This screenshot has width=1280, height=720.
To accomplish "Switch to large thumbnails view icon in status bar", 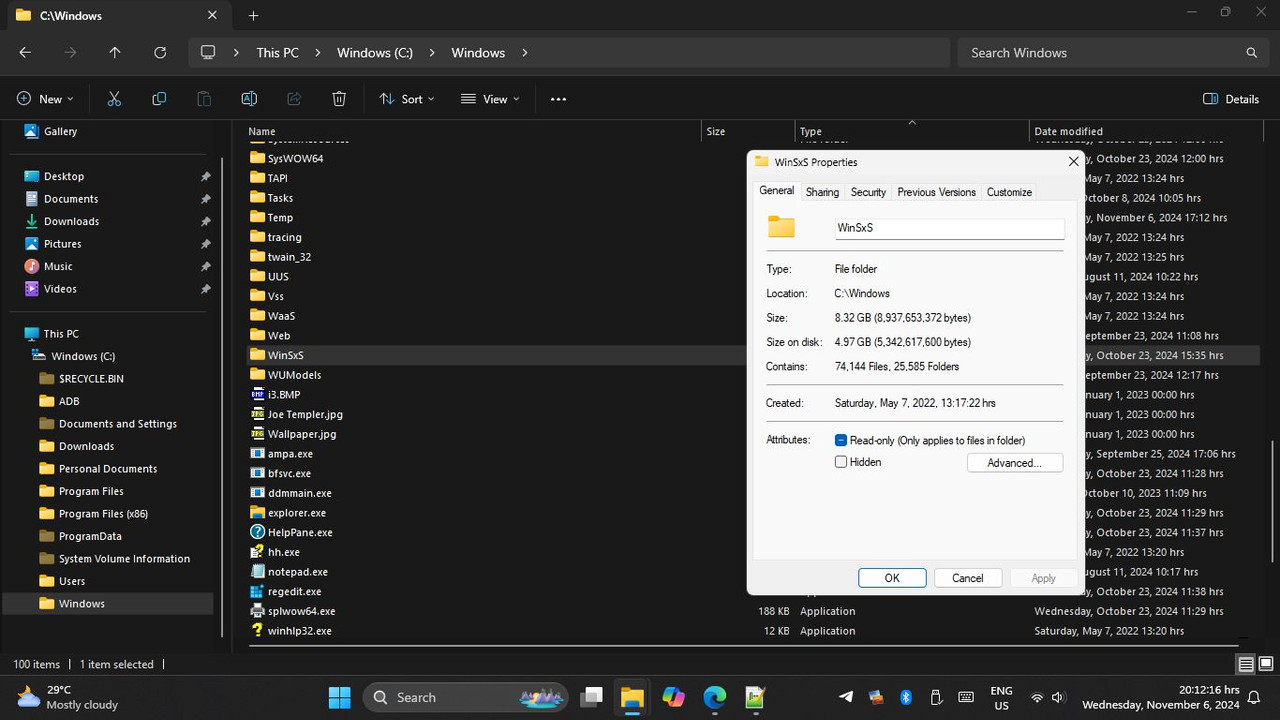I will click(x=1266, y=664).
